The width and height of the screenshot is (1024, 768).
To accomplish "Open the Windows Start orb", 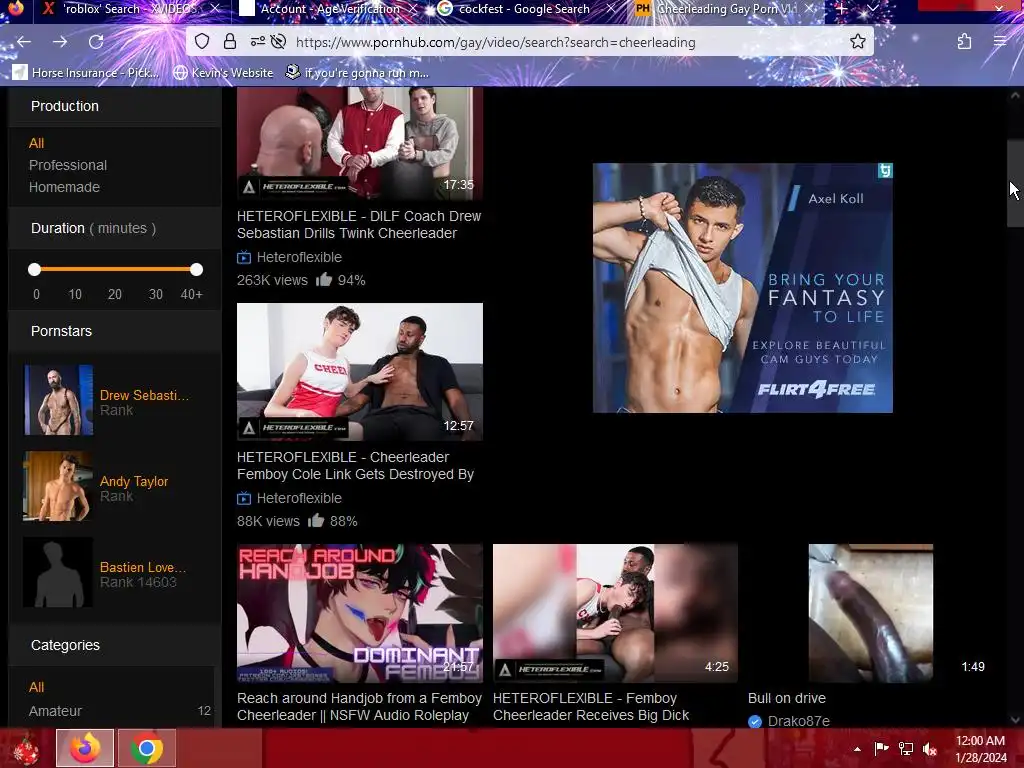I will [x=25, y=748].
